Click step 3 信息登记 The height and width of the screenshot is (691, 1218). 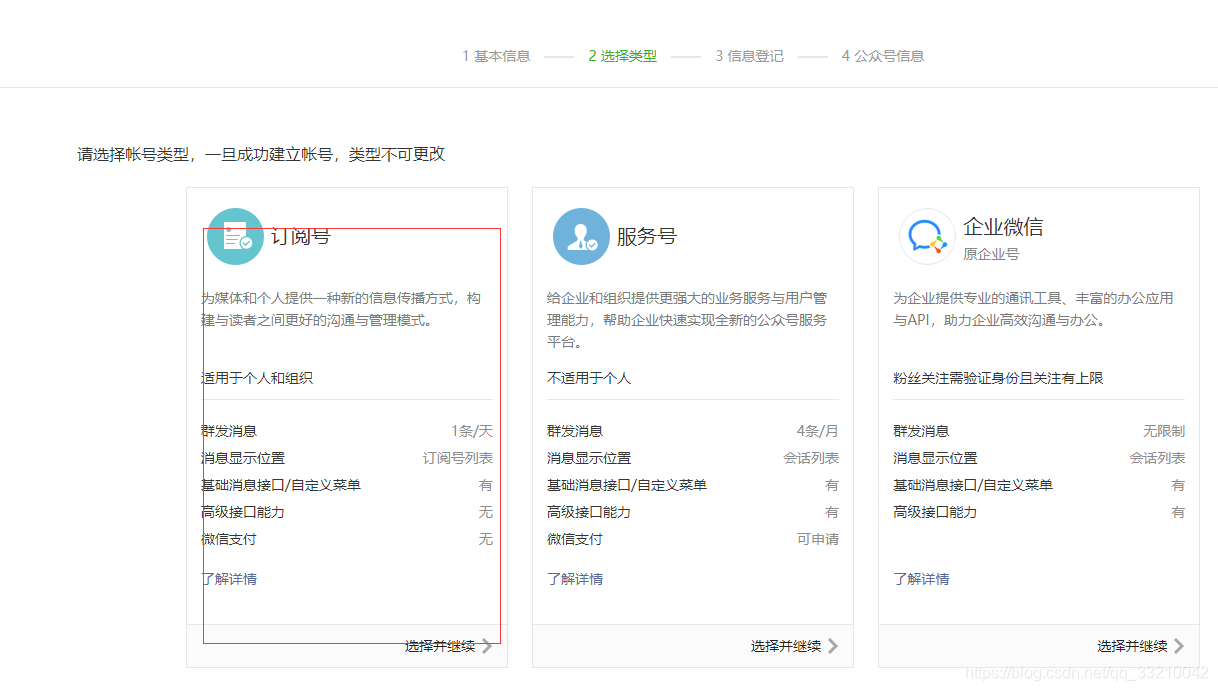pyautogui.click(x=749, y=56)
